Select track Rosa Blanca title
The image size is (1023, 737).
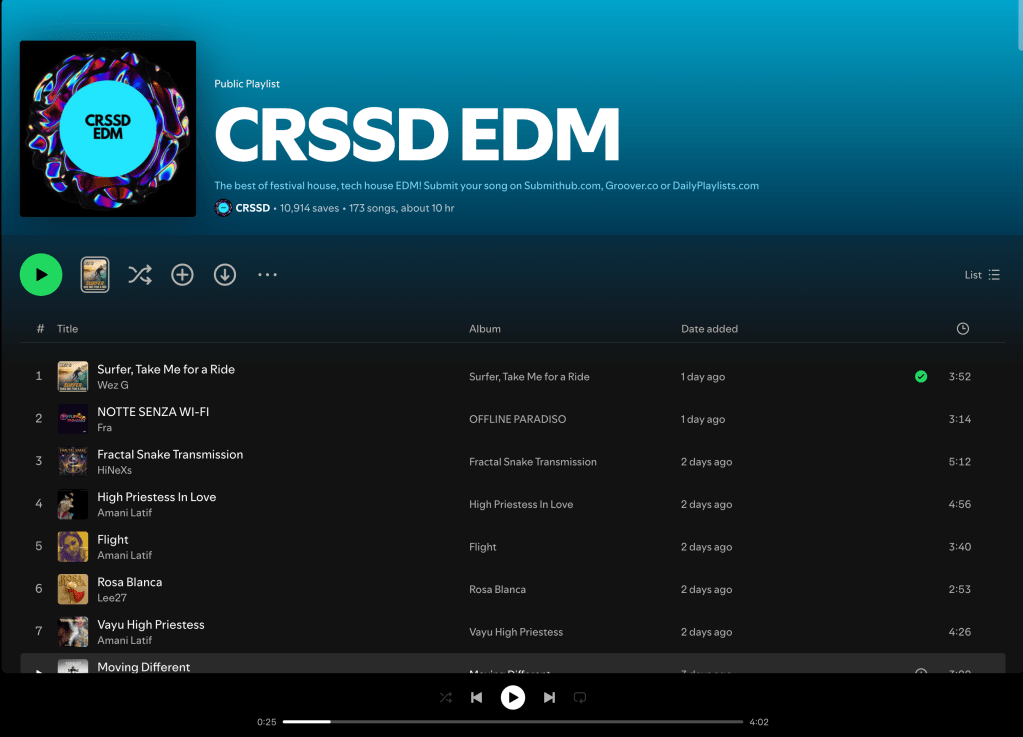(130, 582)
